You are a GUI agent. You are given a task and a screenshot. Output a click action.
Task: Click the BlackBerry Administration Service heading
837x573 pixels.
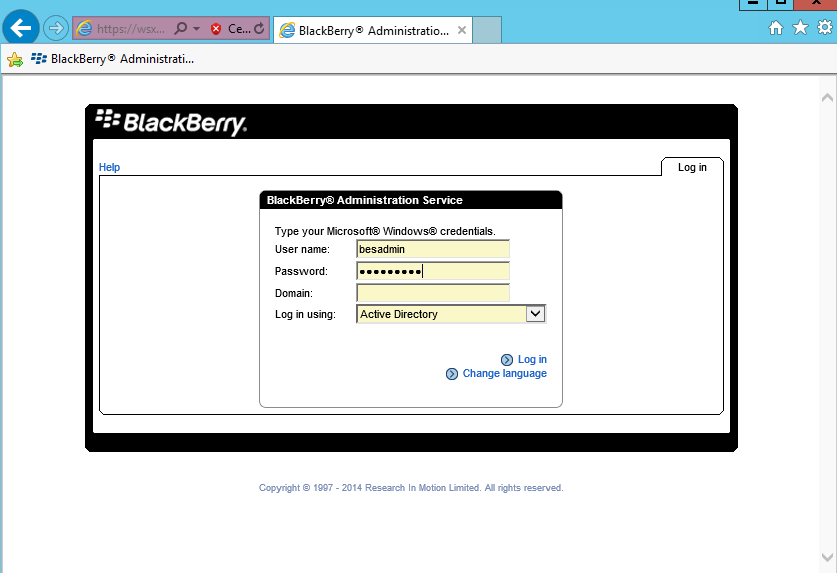point(365,200)
